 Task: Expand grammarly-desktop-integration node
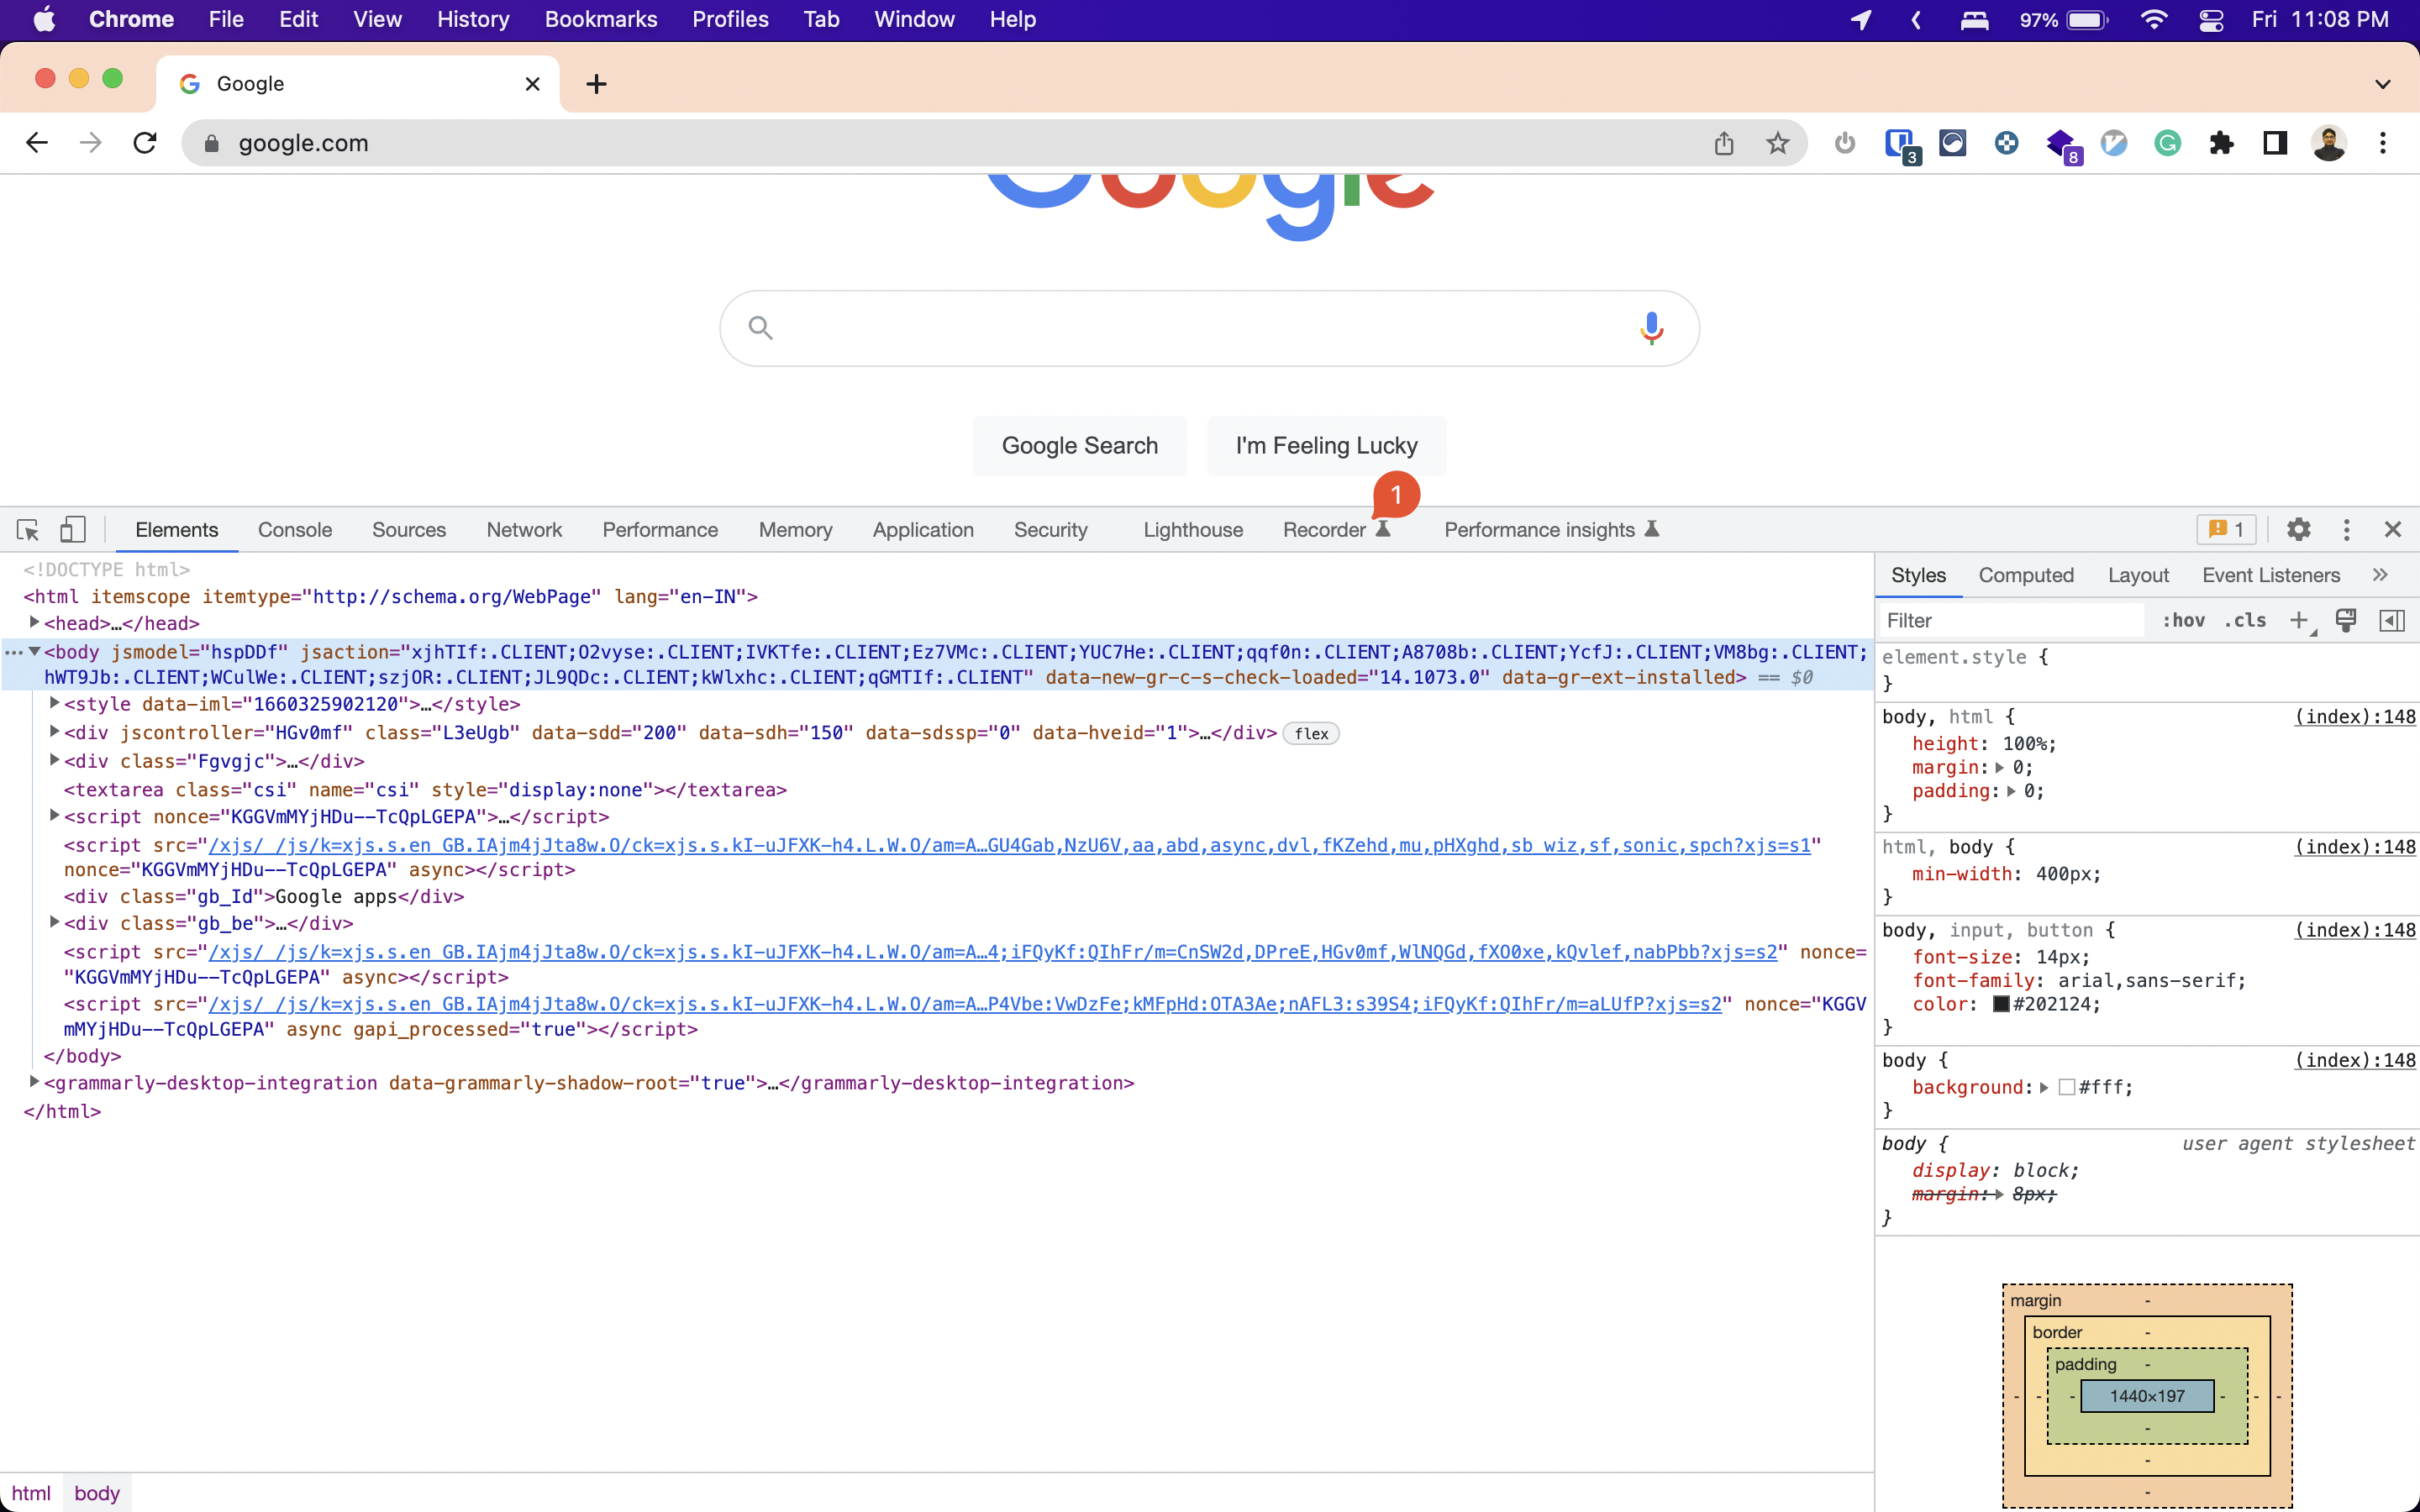[x=34, y=1081]
